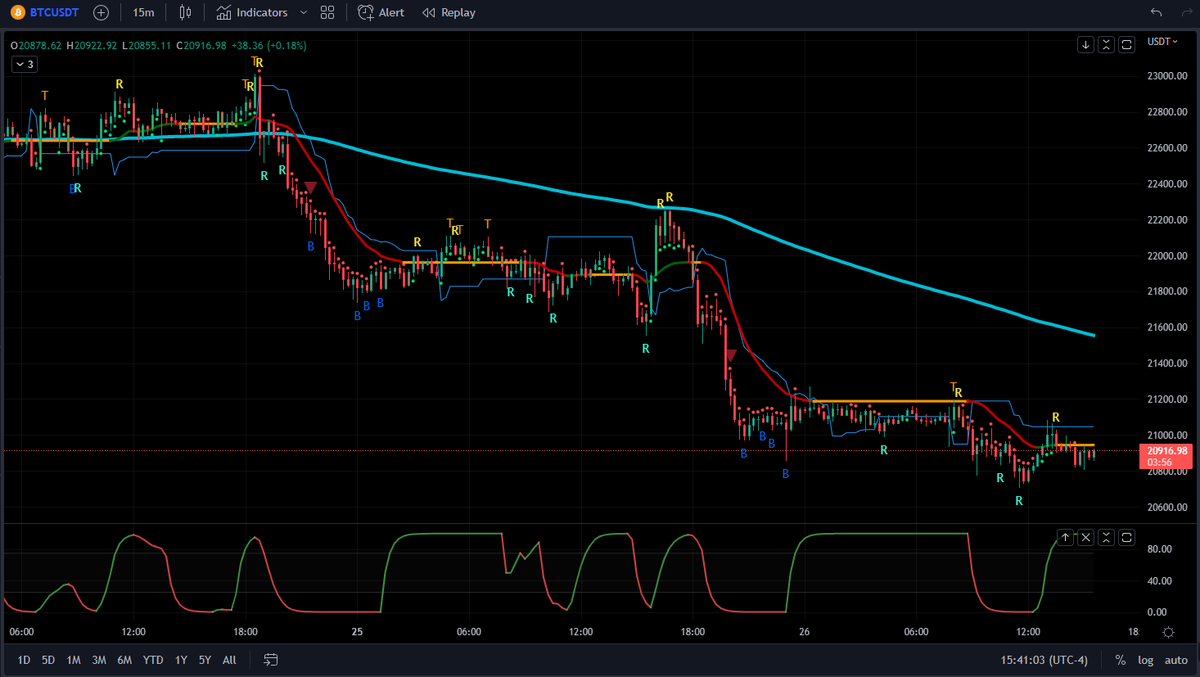Select the 5D date range

(48, 660)
